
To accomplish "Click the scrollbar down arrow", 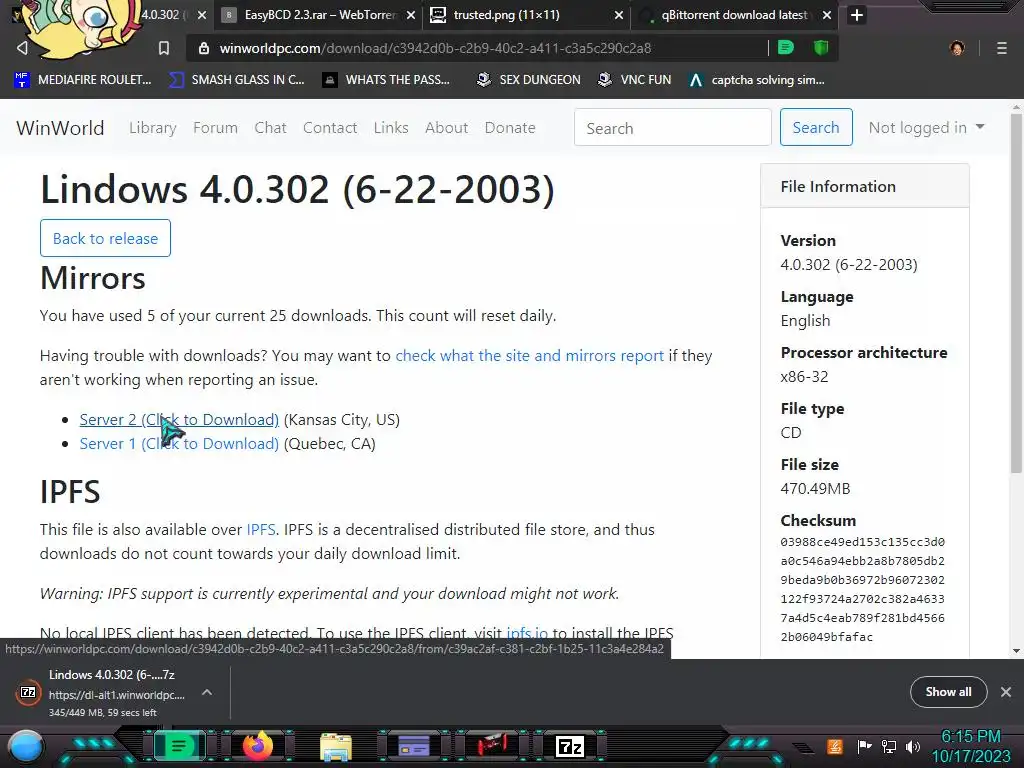I will [1016, 650].
